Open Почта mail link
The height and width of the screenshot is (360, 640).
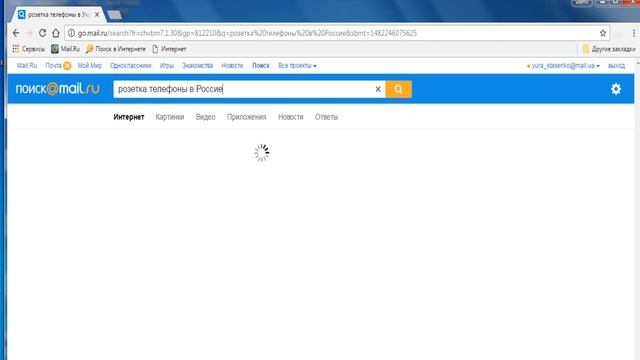pos(53,65)
